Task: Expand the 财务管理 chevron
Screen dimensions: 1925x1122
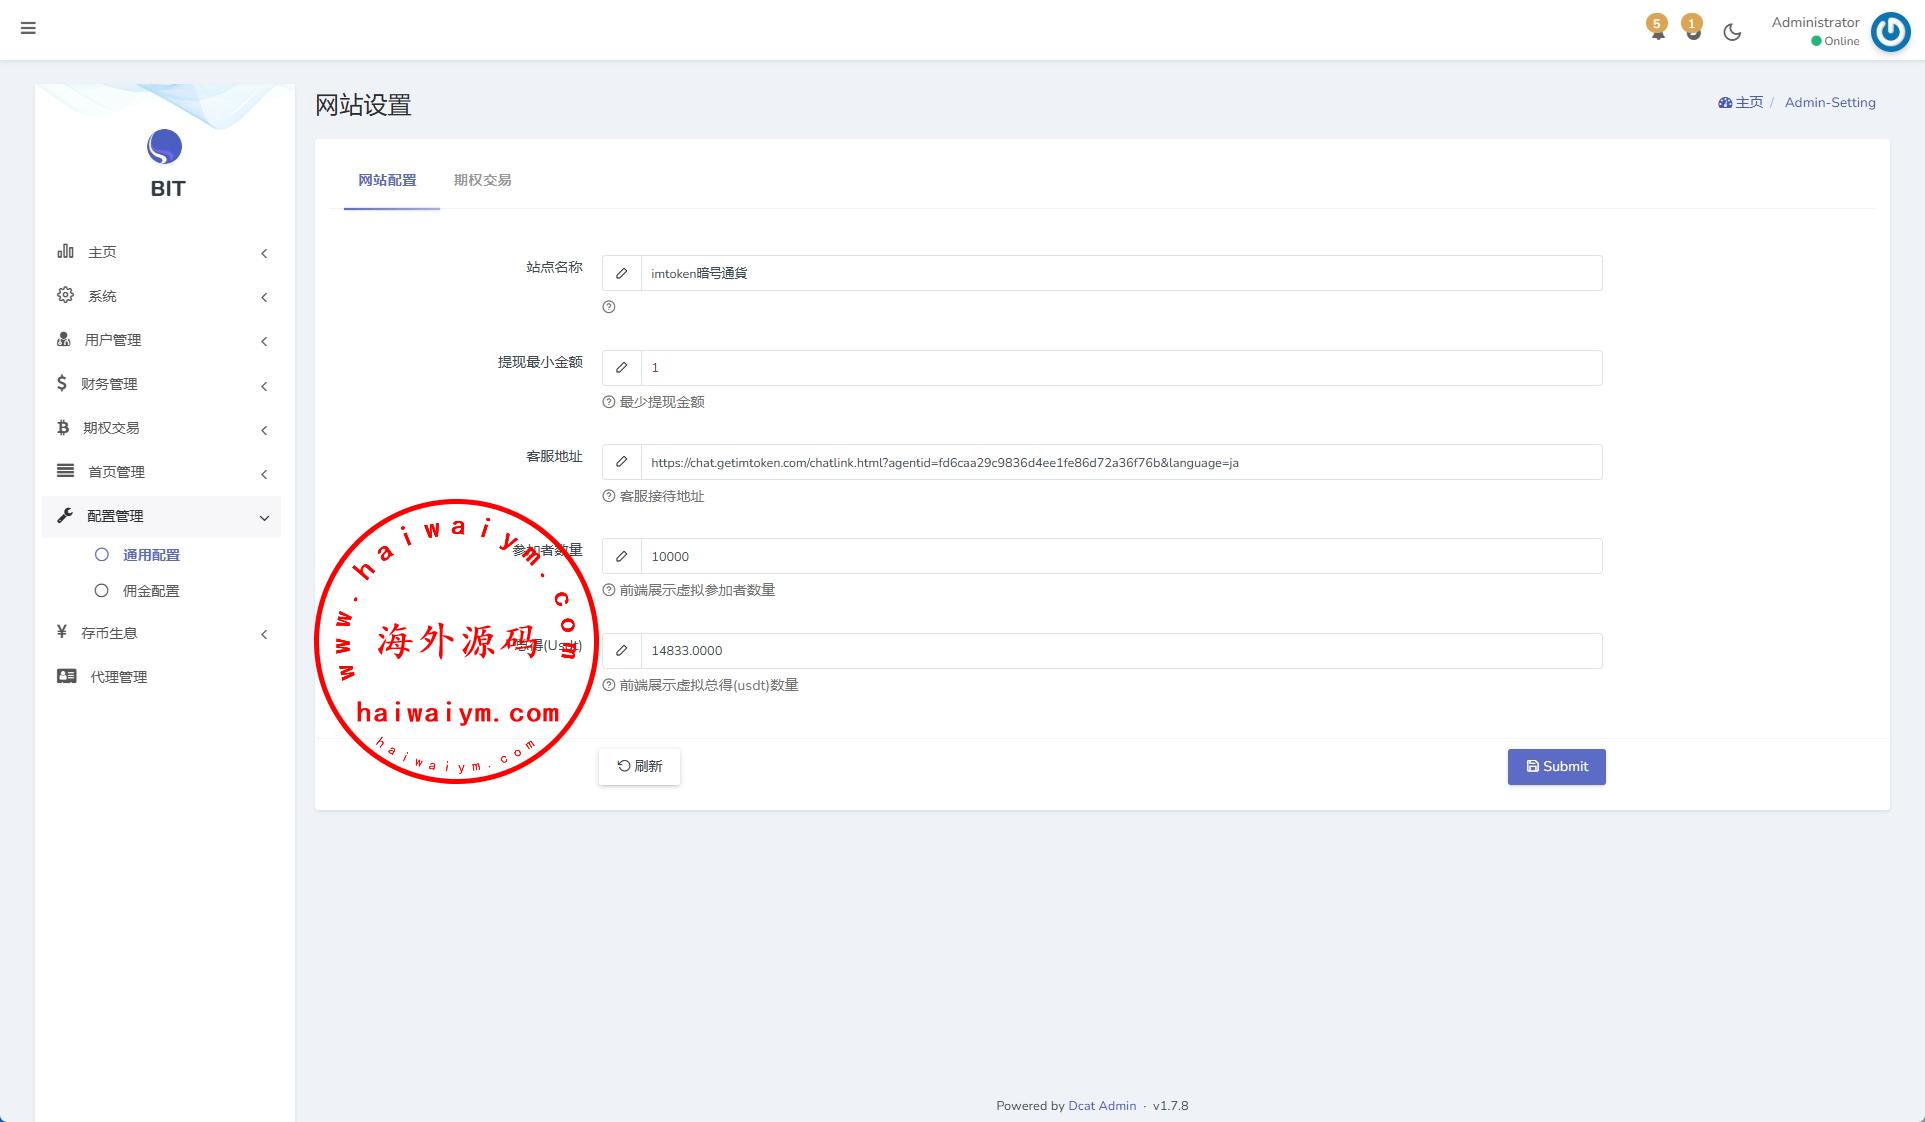Action: pos(264,386)
